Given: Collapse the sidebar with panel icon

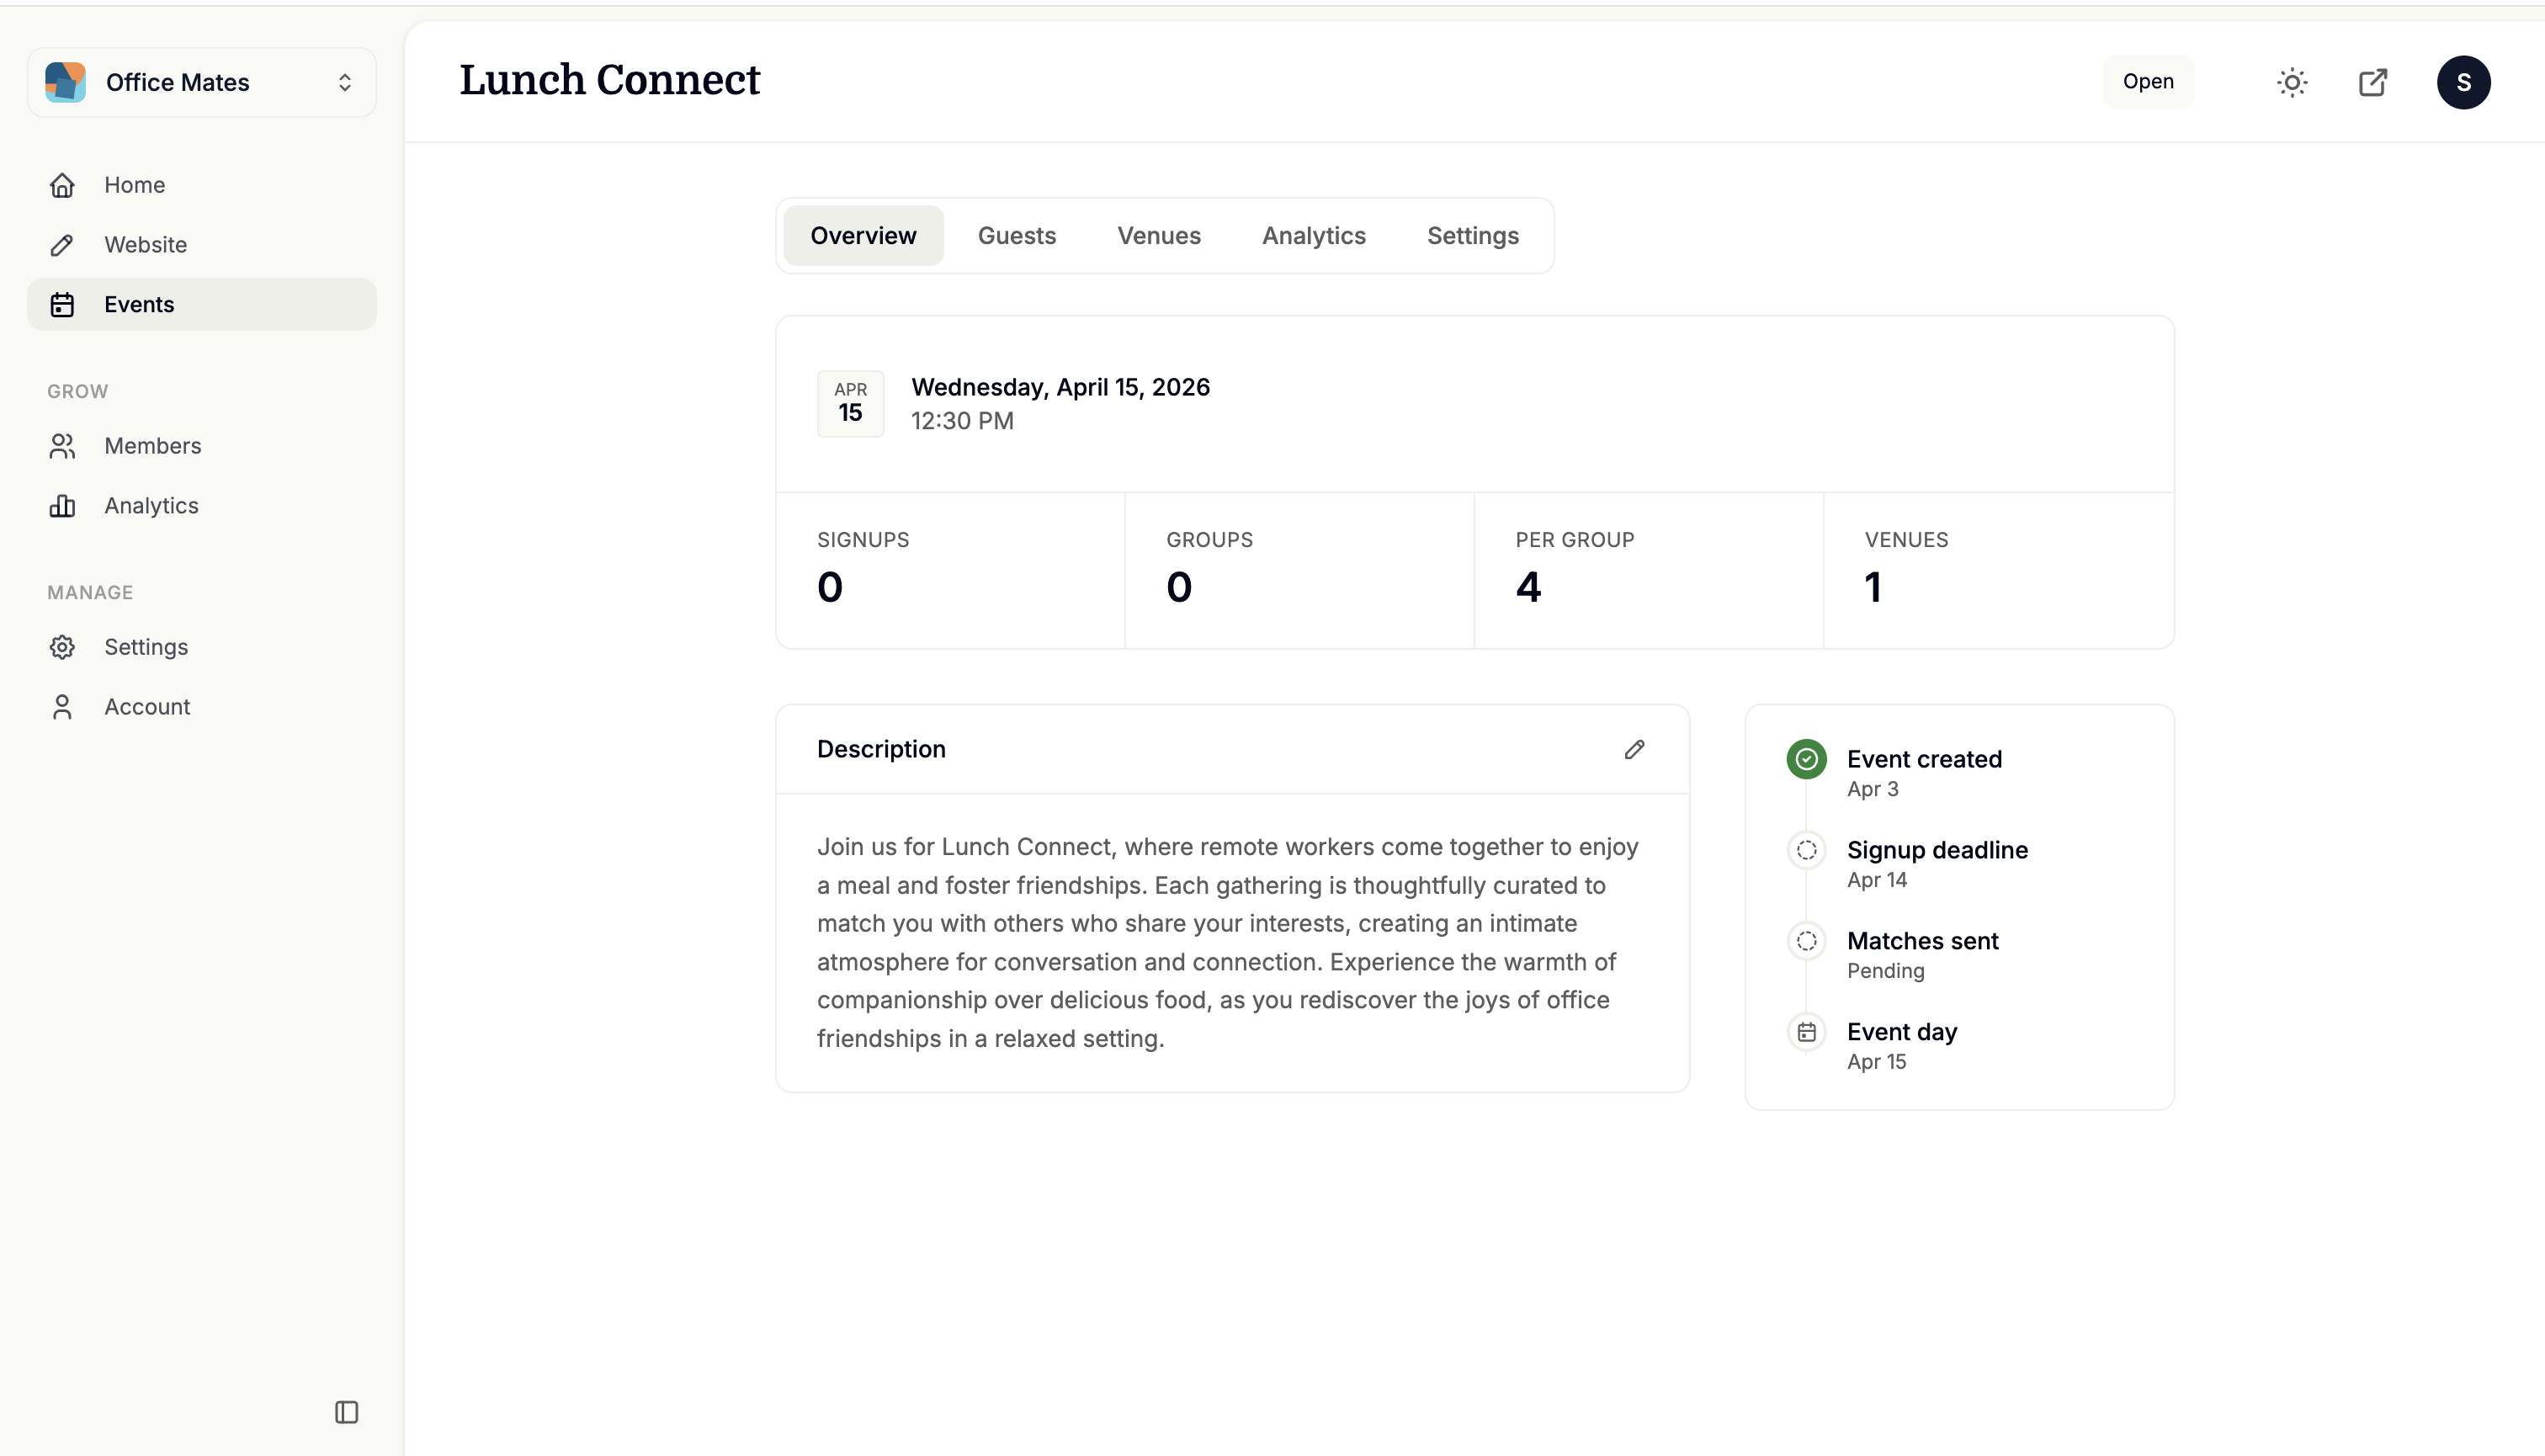Looking at the screenshot, I should click(346, 1412).
